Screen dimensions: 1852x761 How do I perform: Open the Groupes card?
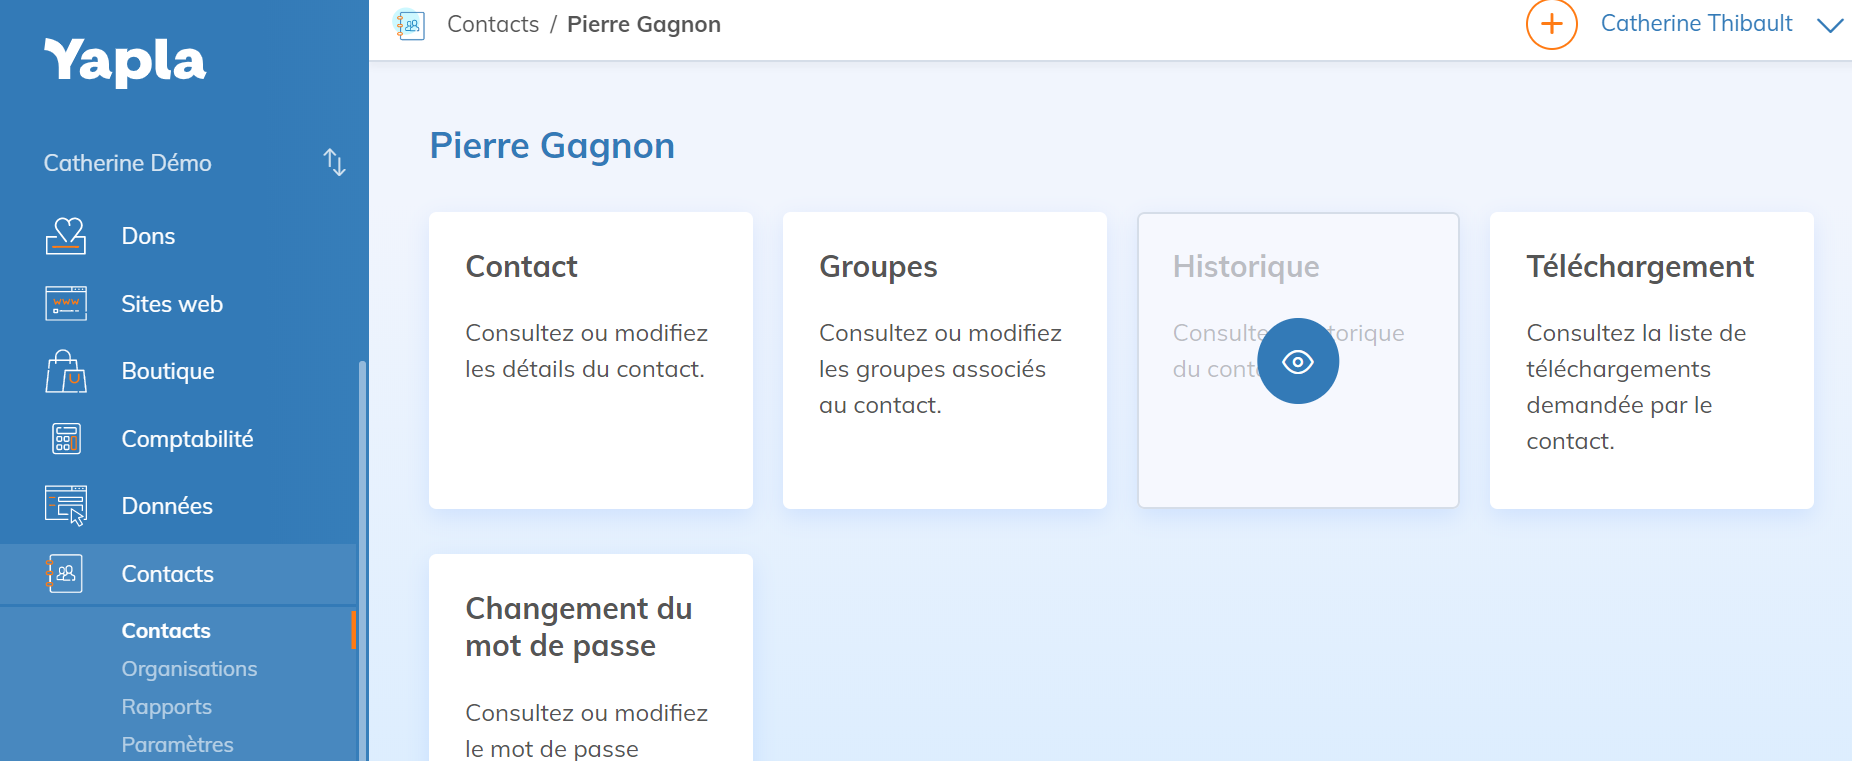[944, 360]
